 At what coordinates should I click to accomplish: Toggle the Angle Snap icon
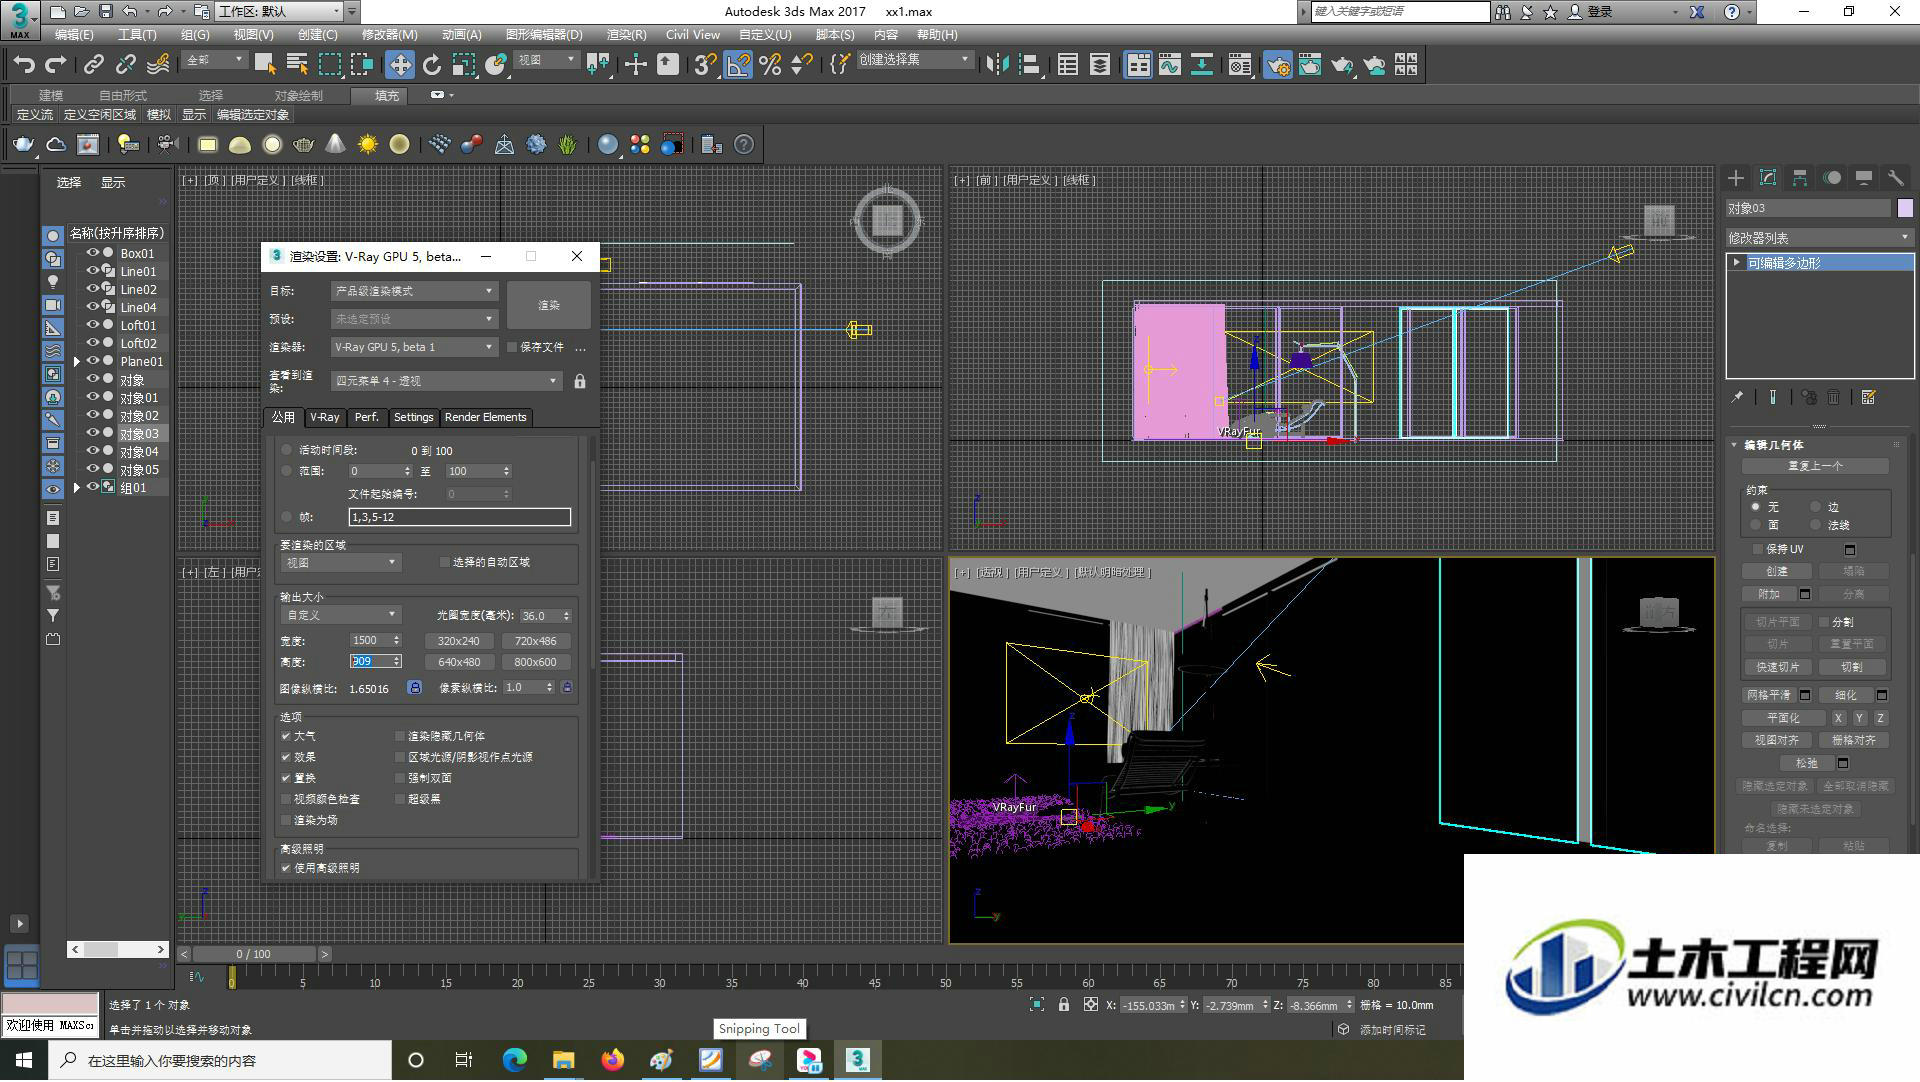pyautogui.click(x=738, y=65)
